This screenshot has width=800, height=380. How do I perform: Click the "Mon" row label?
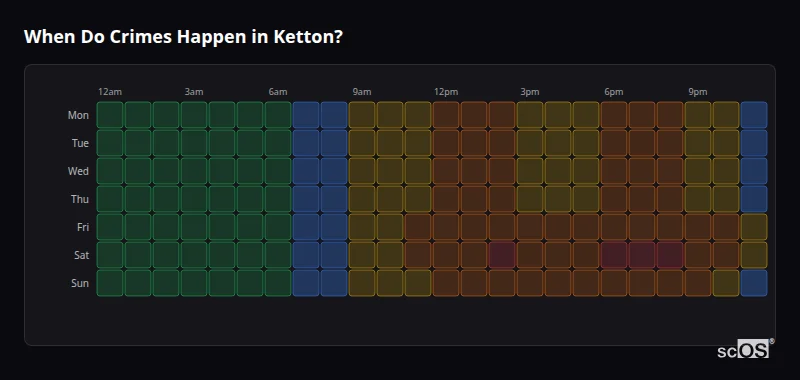(x=78, y=115)
